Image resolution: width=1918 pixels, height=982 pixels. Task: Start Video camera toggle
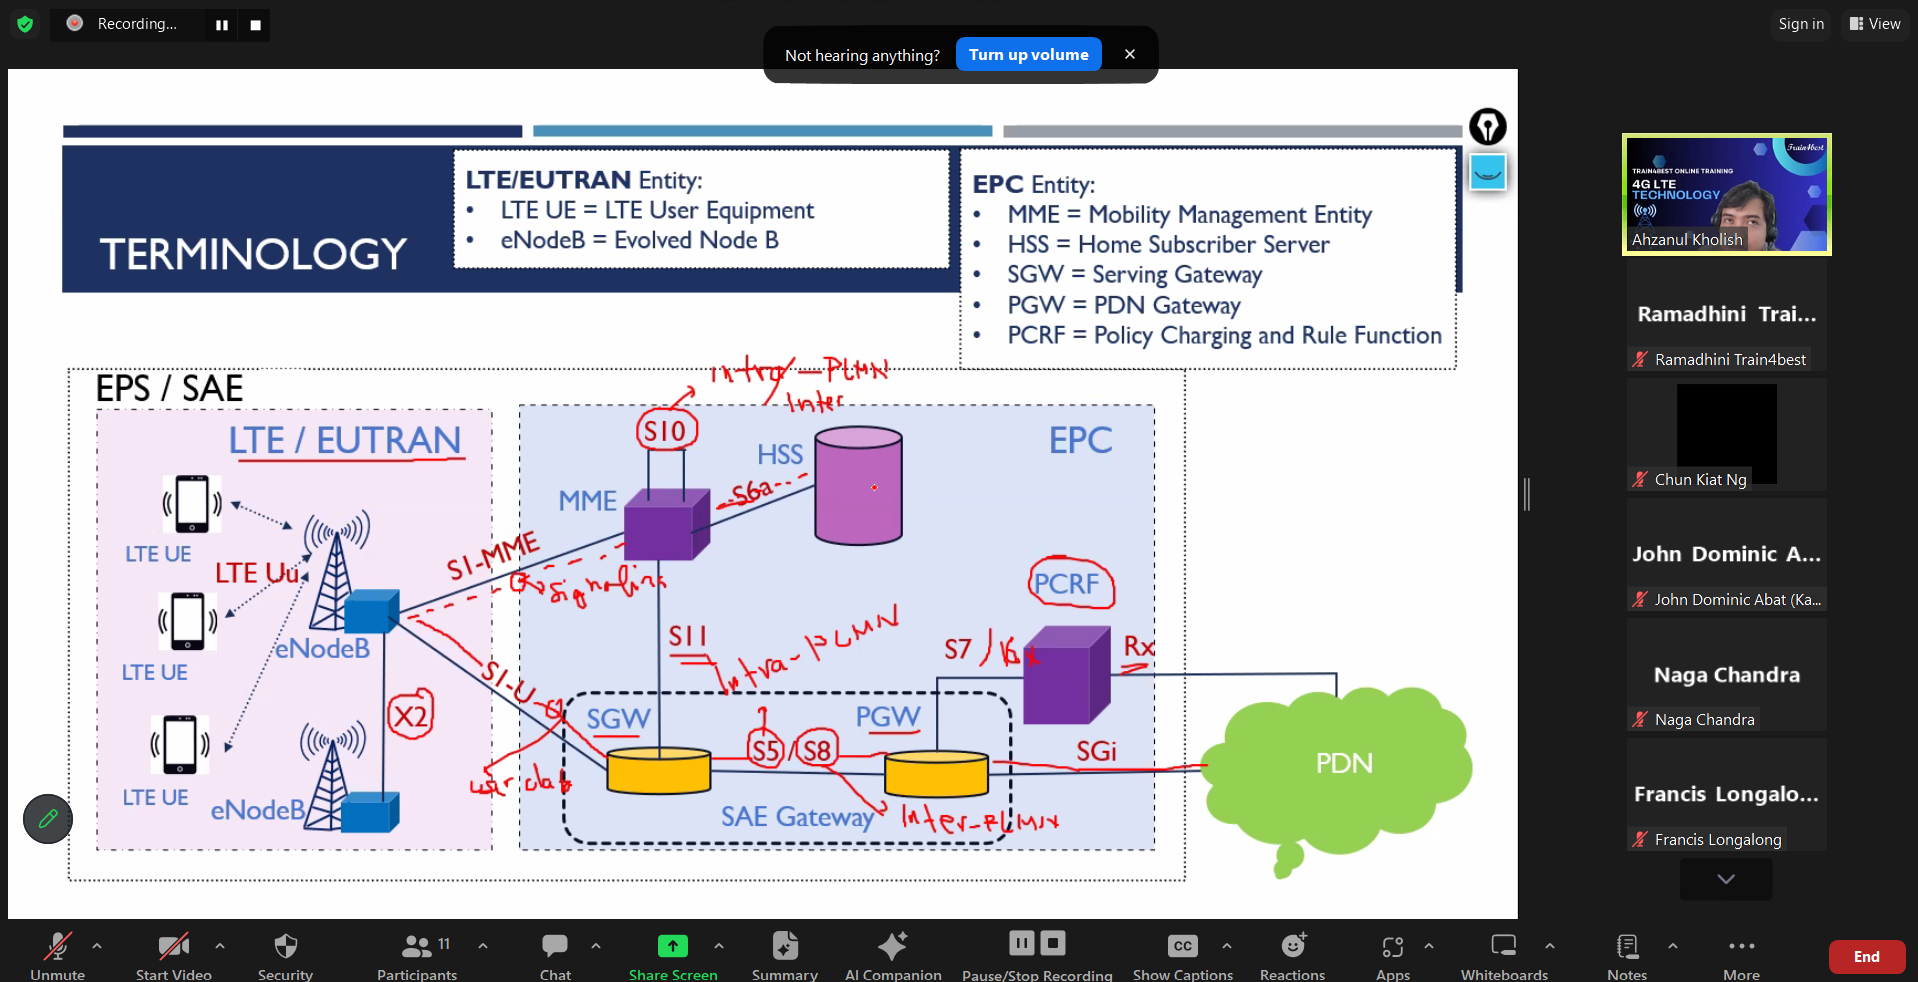173,947
